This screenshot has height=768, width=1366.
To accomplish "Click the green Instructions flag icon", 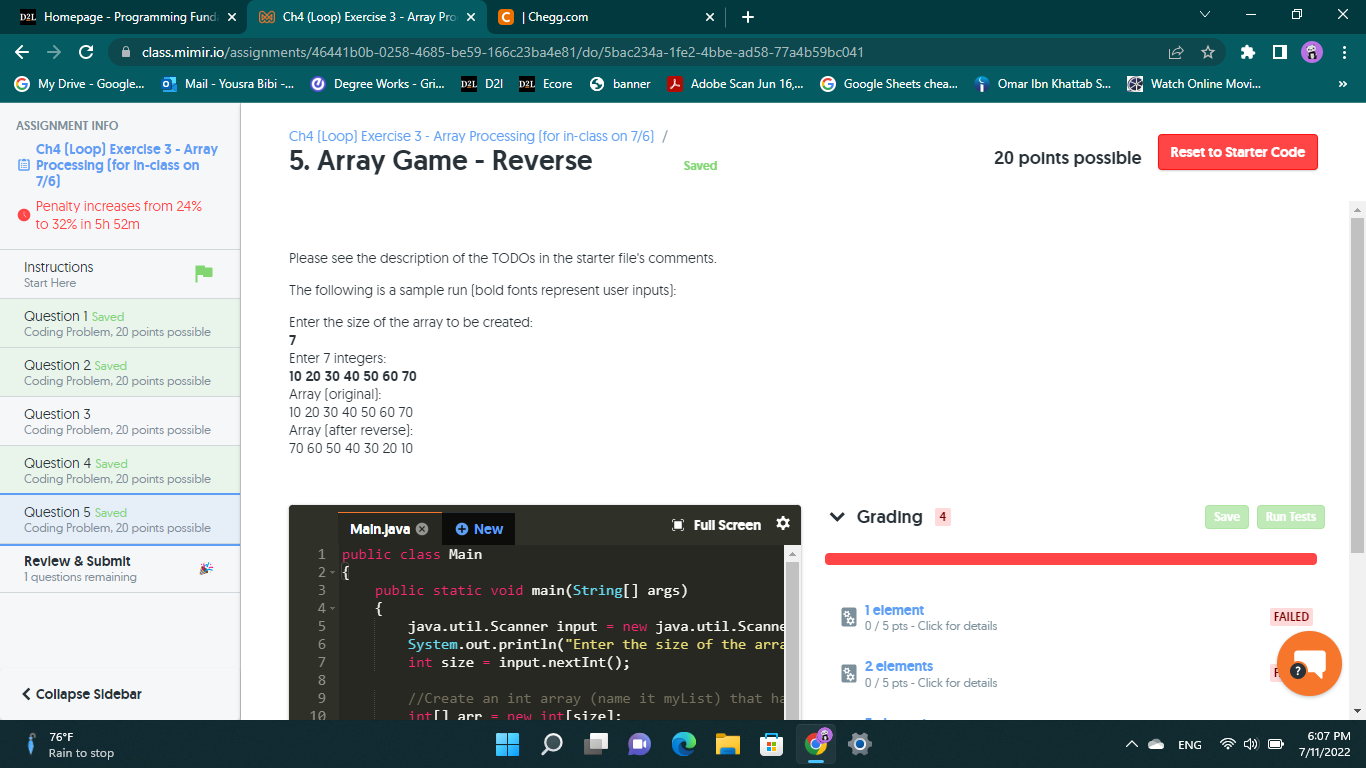I will 204,274.
